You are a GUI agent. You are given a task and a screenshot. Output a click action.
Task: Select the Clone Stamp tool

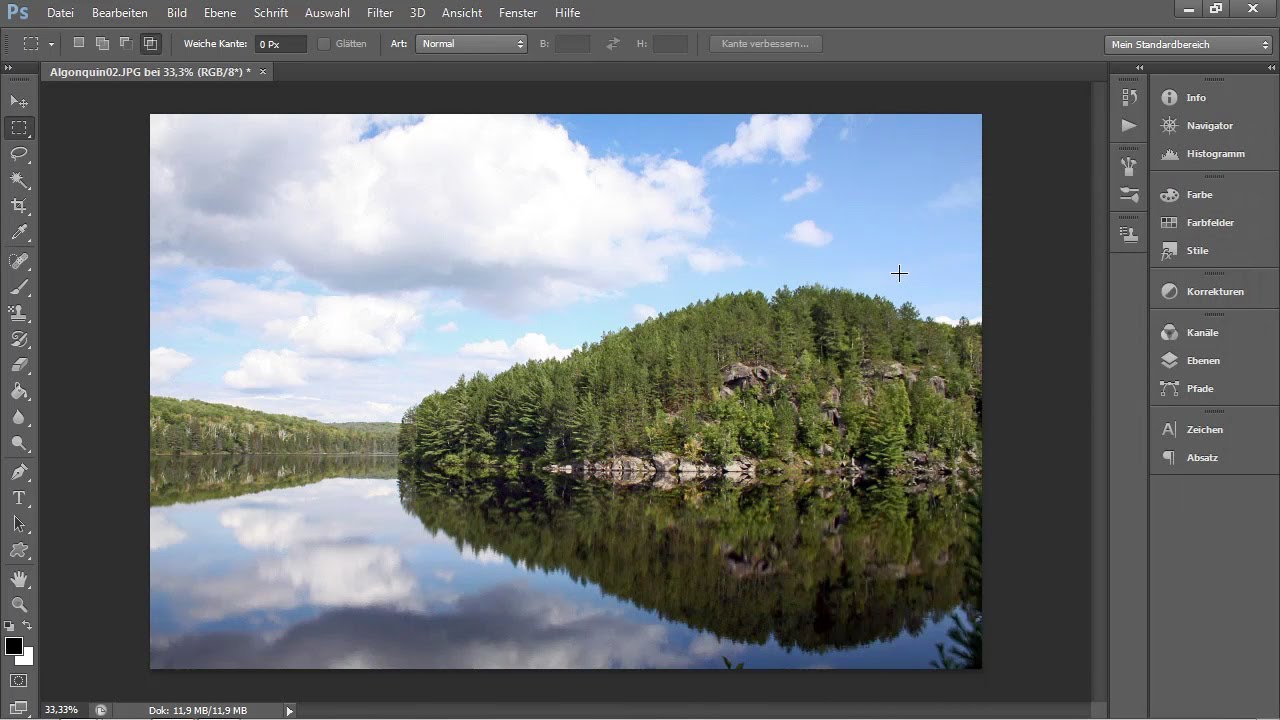(x=19, y=313)
